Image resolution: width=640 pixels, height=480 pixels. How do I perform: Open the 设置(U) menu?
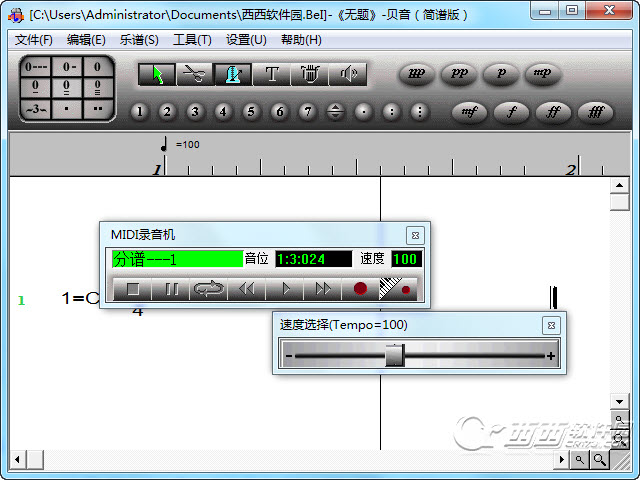click(246, 40)
